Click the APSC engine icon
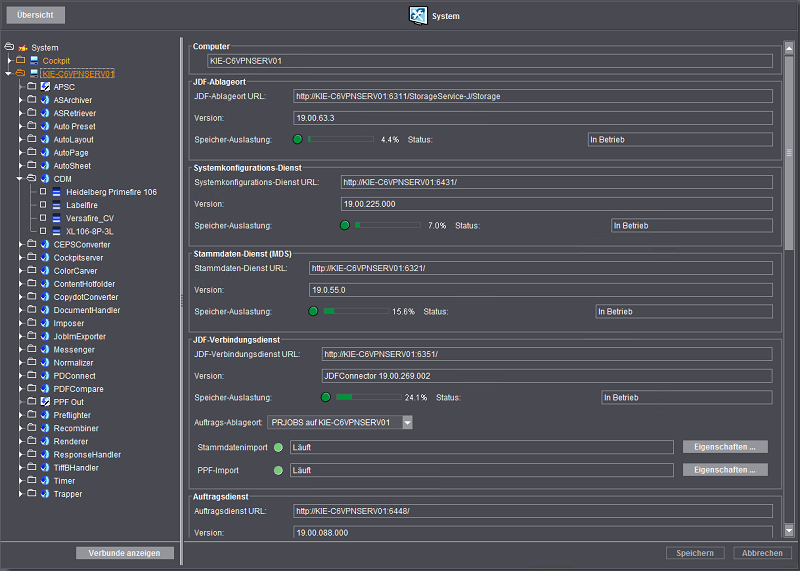The image size is (800, 571). coord(45,87)
